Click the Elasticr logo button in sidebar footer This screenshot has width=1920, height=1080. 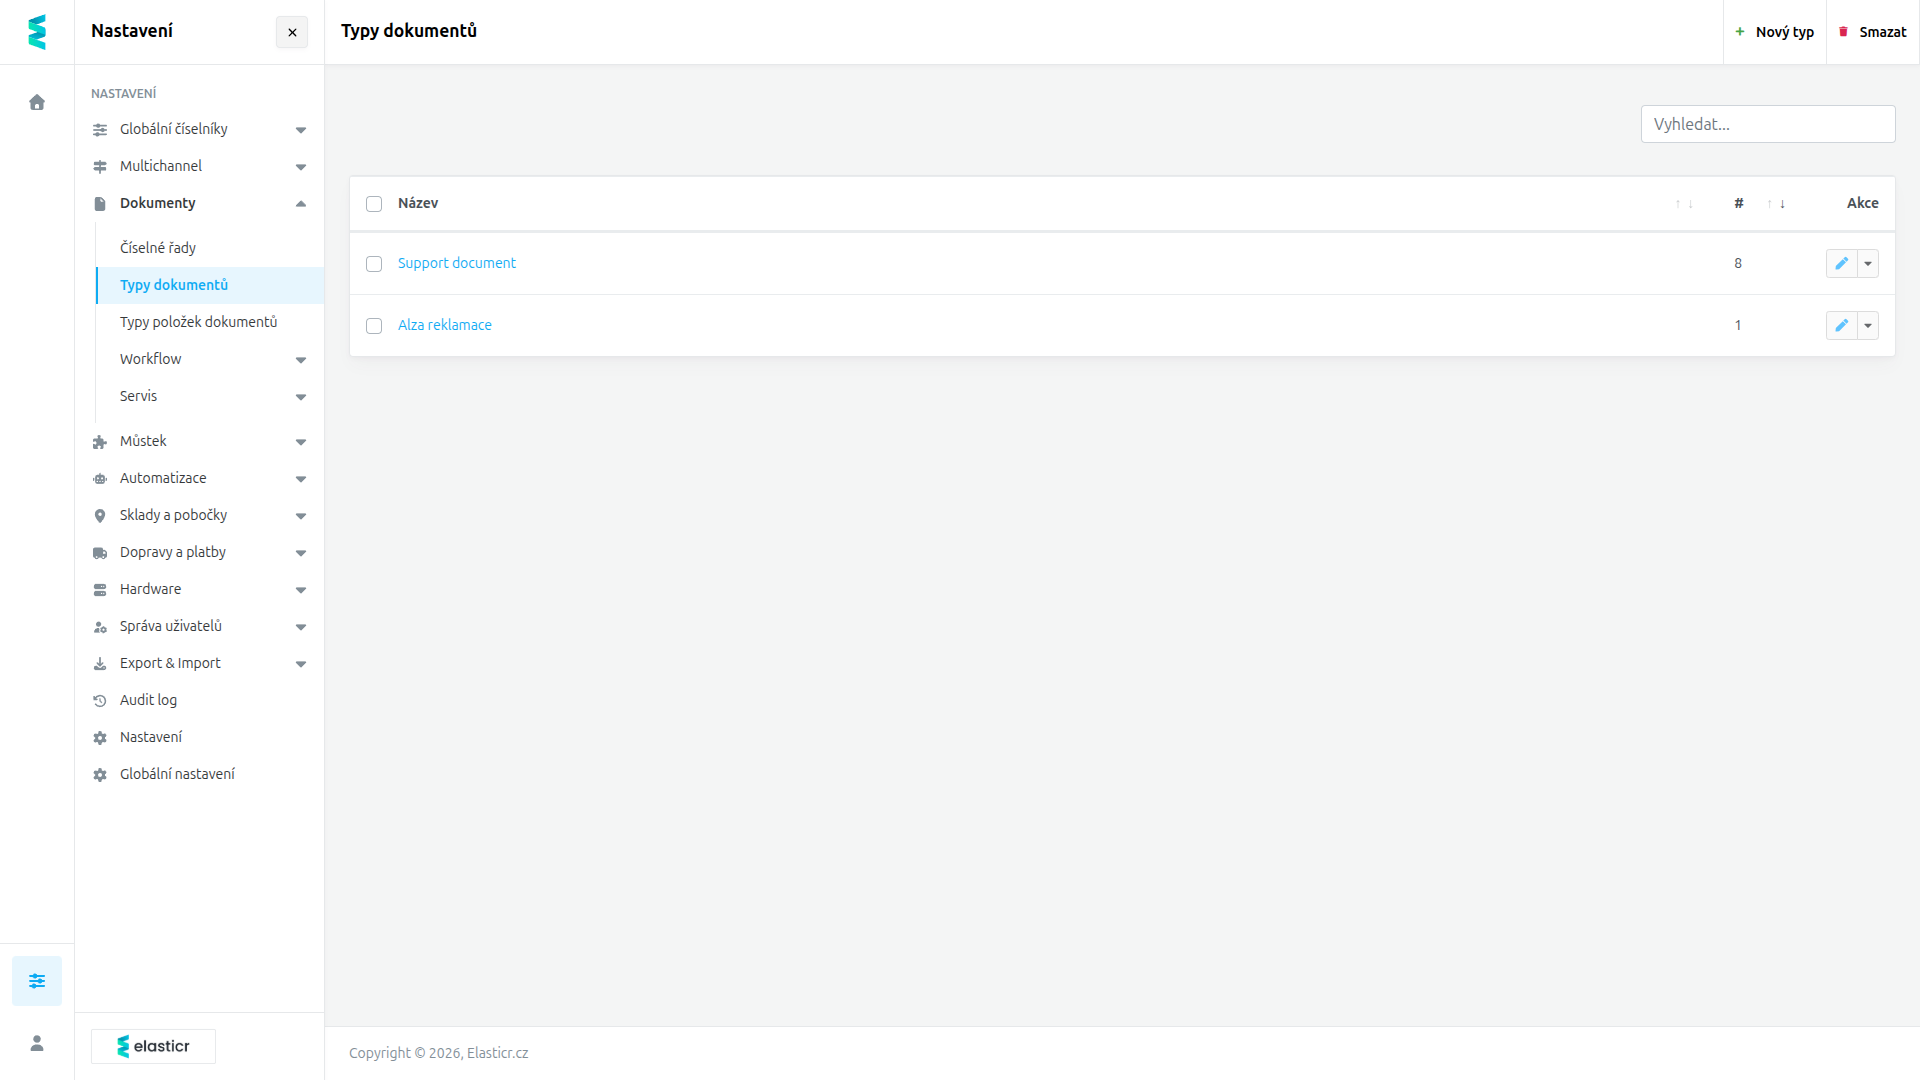153,1046
